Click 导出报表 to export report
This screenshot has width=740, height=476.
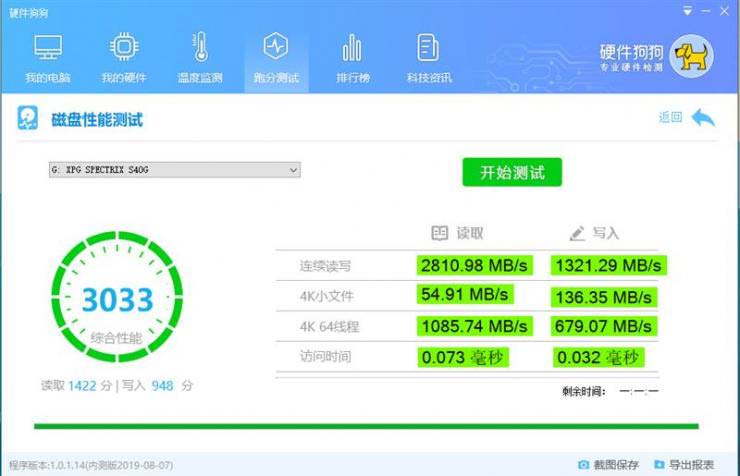[691, 465]
